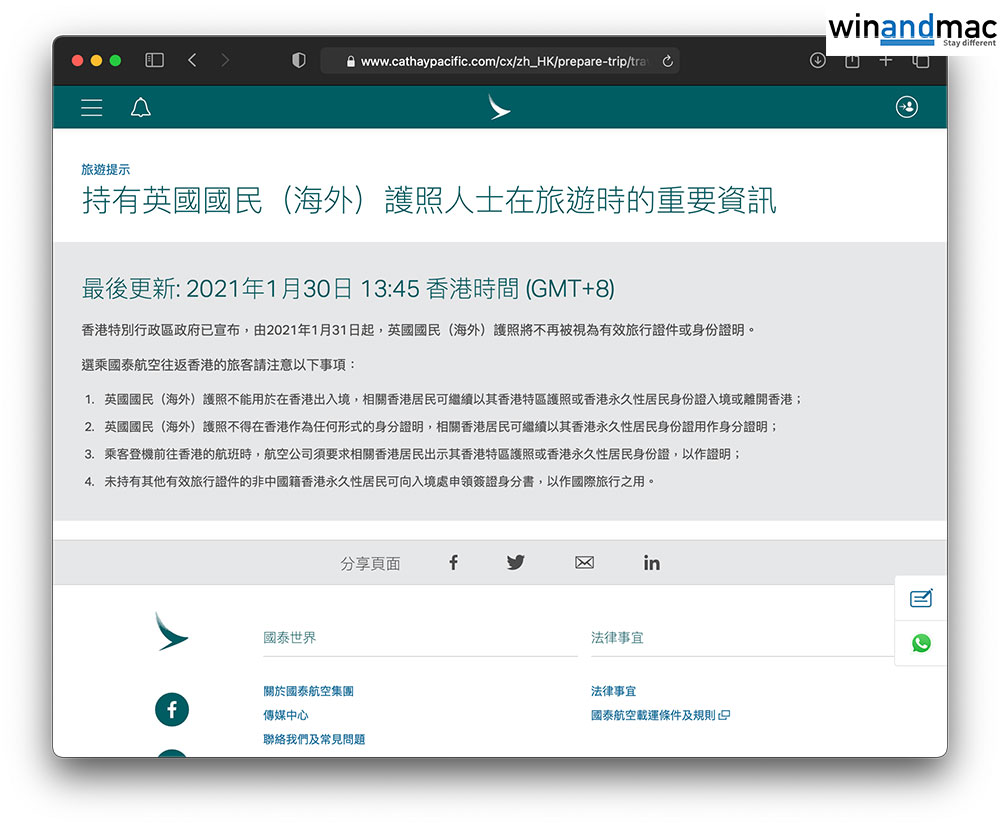Image resolution: width=1000 pixels, height=827 pixels.
Task: Open the 旅遊提示 breadcrumb link
Action: [x=106, y=170]
